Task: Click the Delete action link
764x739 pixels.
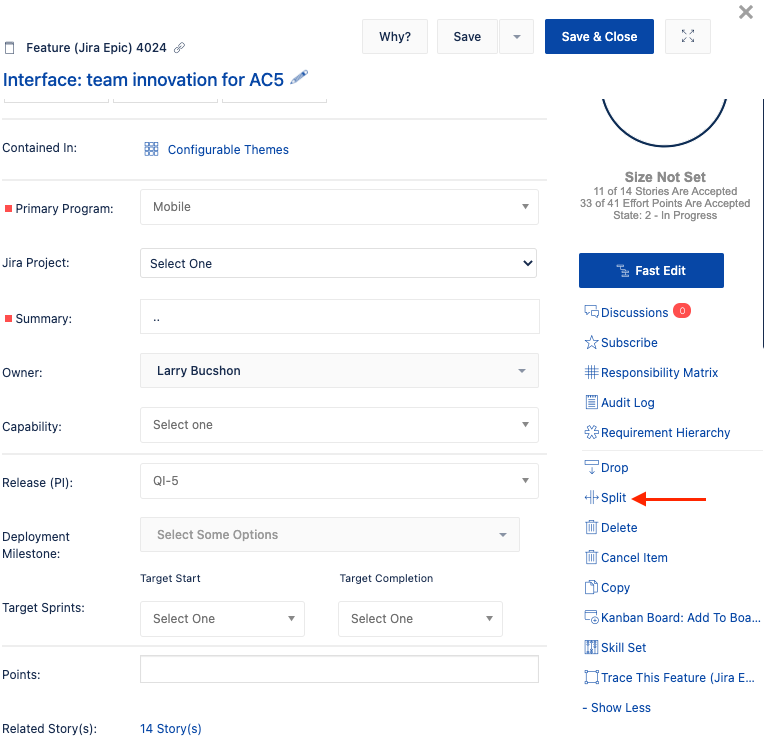Action: (619, 528)
